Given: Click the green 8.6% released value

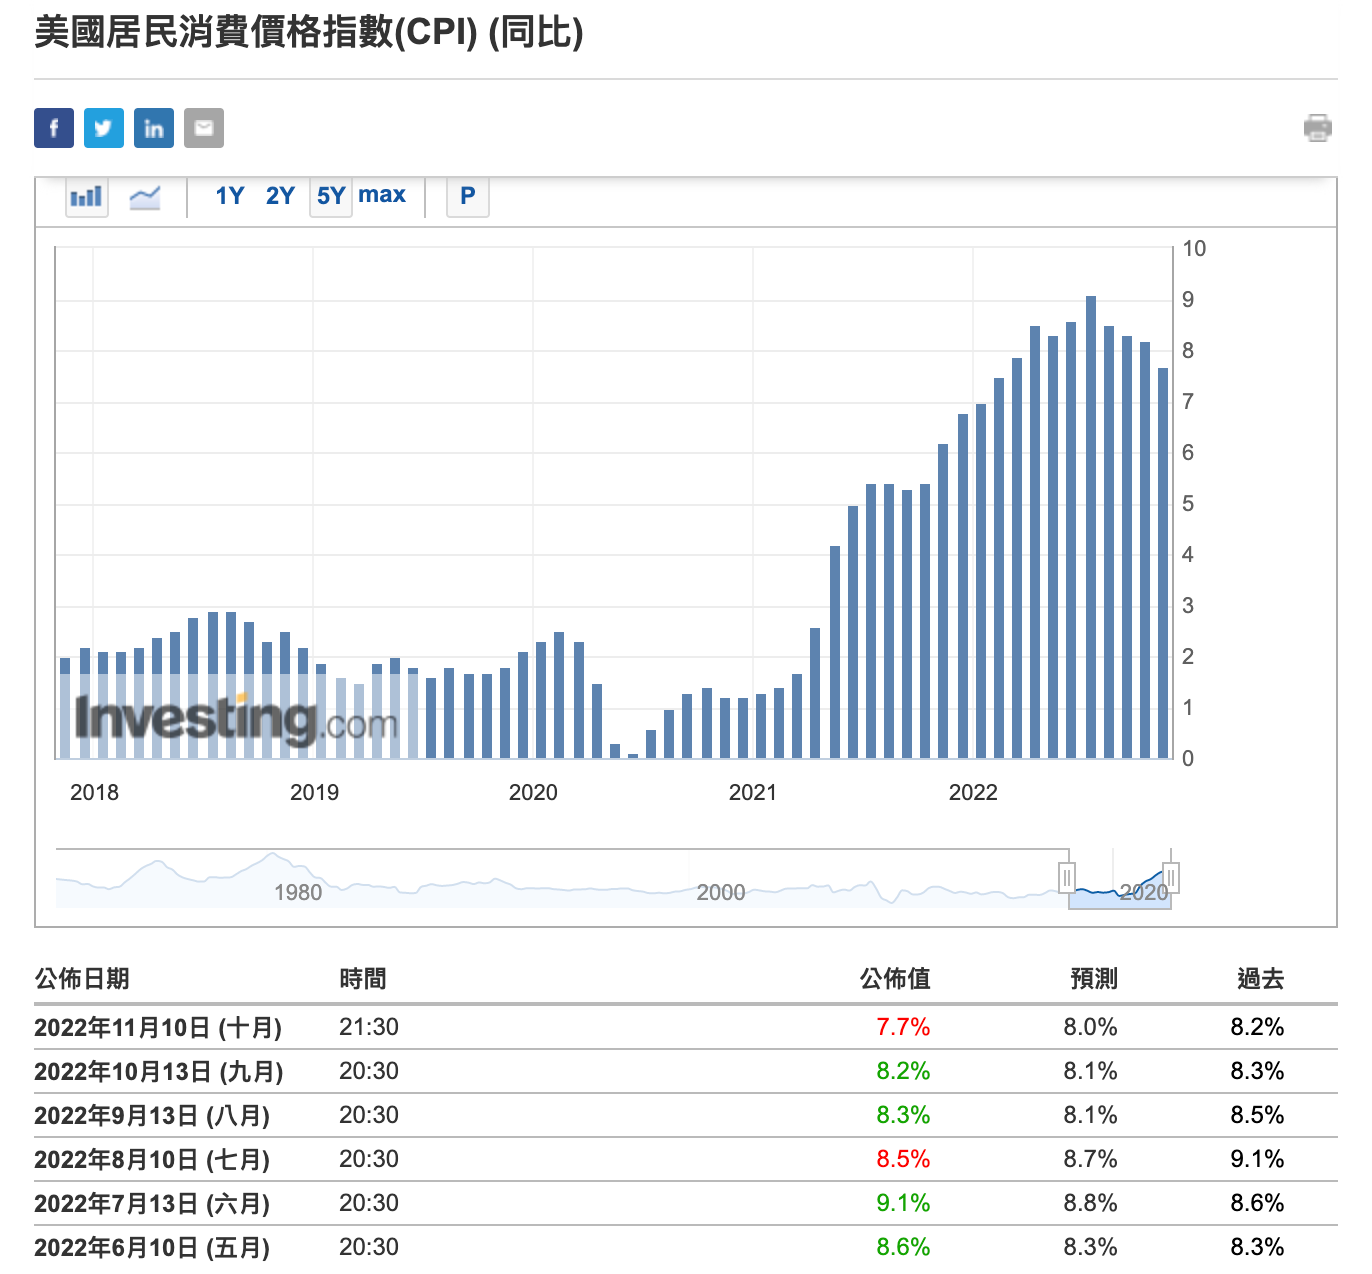Looking at the screenshot, I should pyautogui.click(x=903, y=1247).
